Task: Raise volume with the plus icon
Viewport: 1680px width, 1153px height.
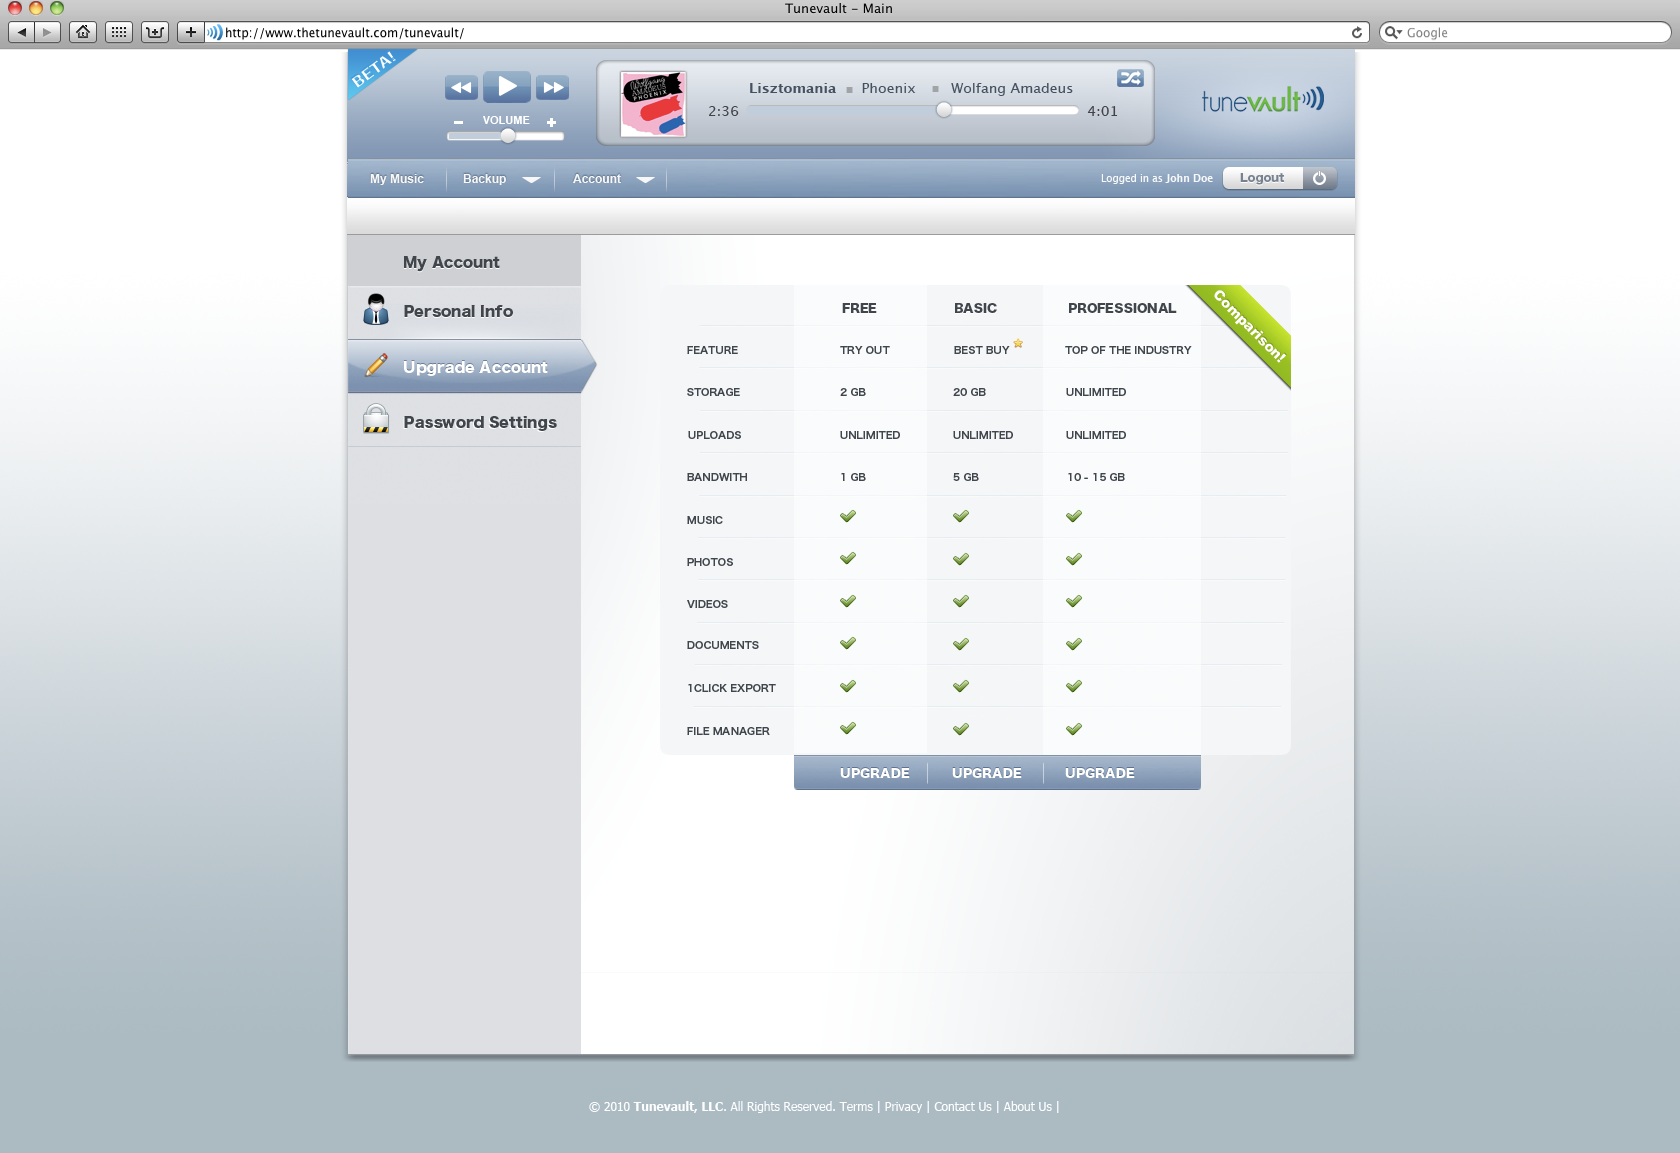Action: 551,122
